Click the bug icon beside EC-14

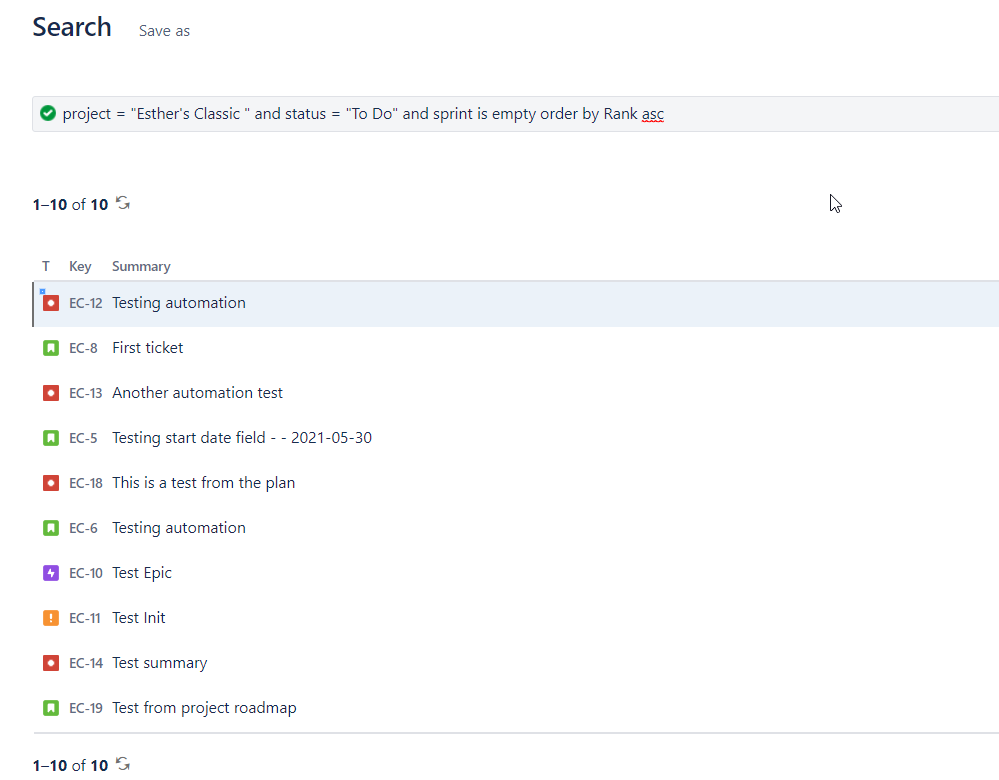click(50, 662)
